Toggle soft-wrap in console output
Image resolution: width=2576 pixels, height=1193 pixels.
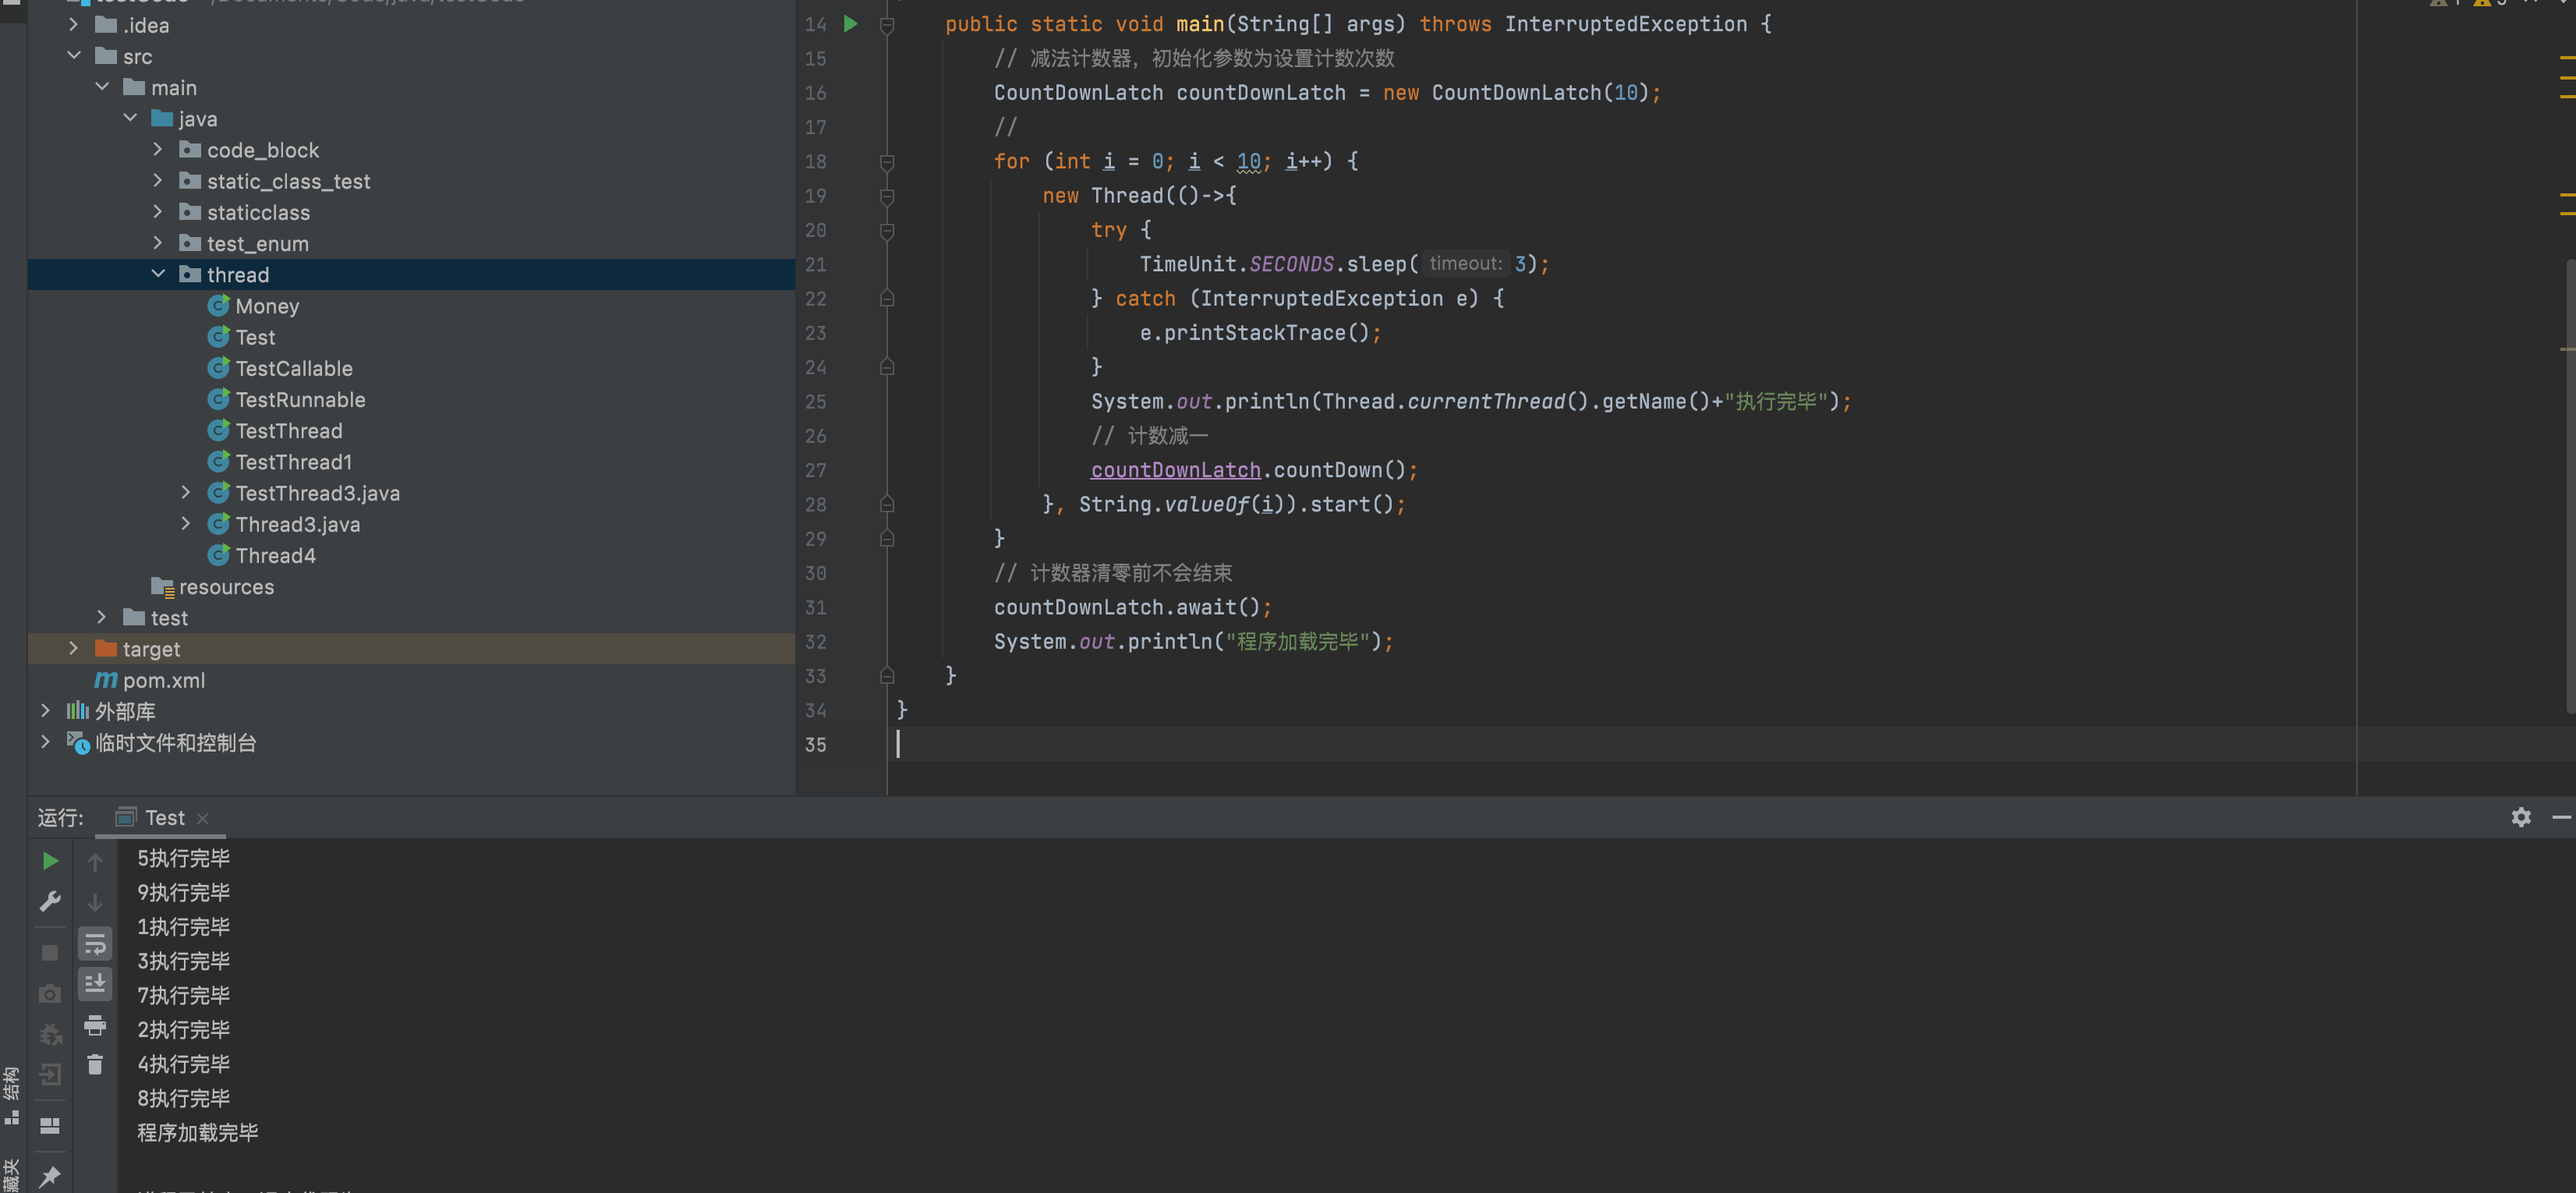pos(95,943)
